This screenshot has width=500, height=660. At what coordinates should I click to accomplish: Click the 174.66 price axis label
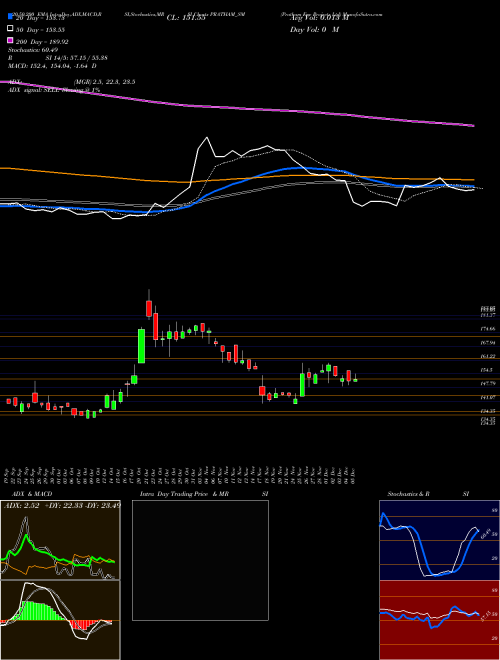[487, 328]
